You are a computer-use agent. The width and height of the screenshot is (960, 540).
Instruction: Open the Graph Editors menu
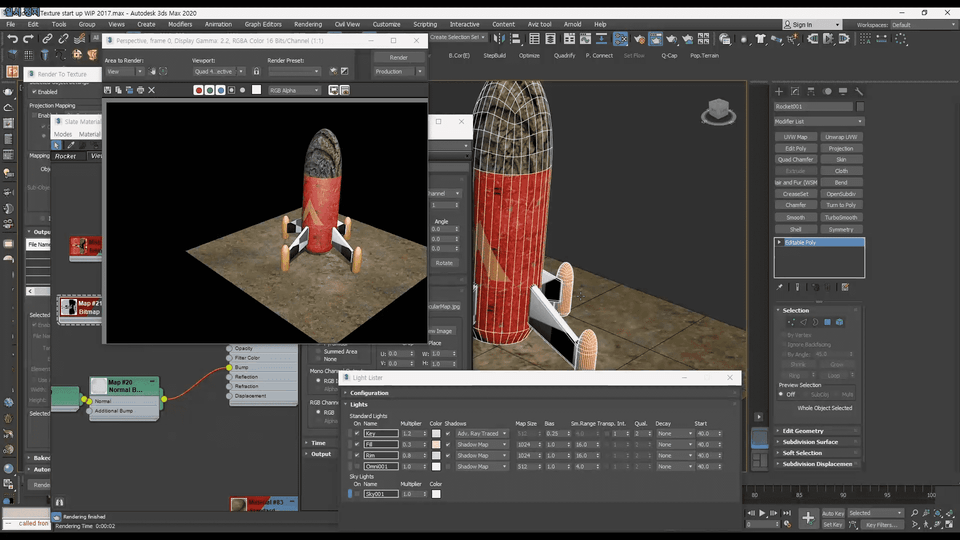264,24
